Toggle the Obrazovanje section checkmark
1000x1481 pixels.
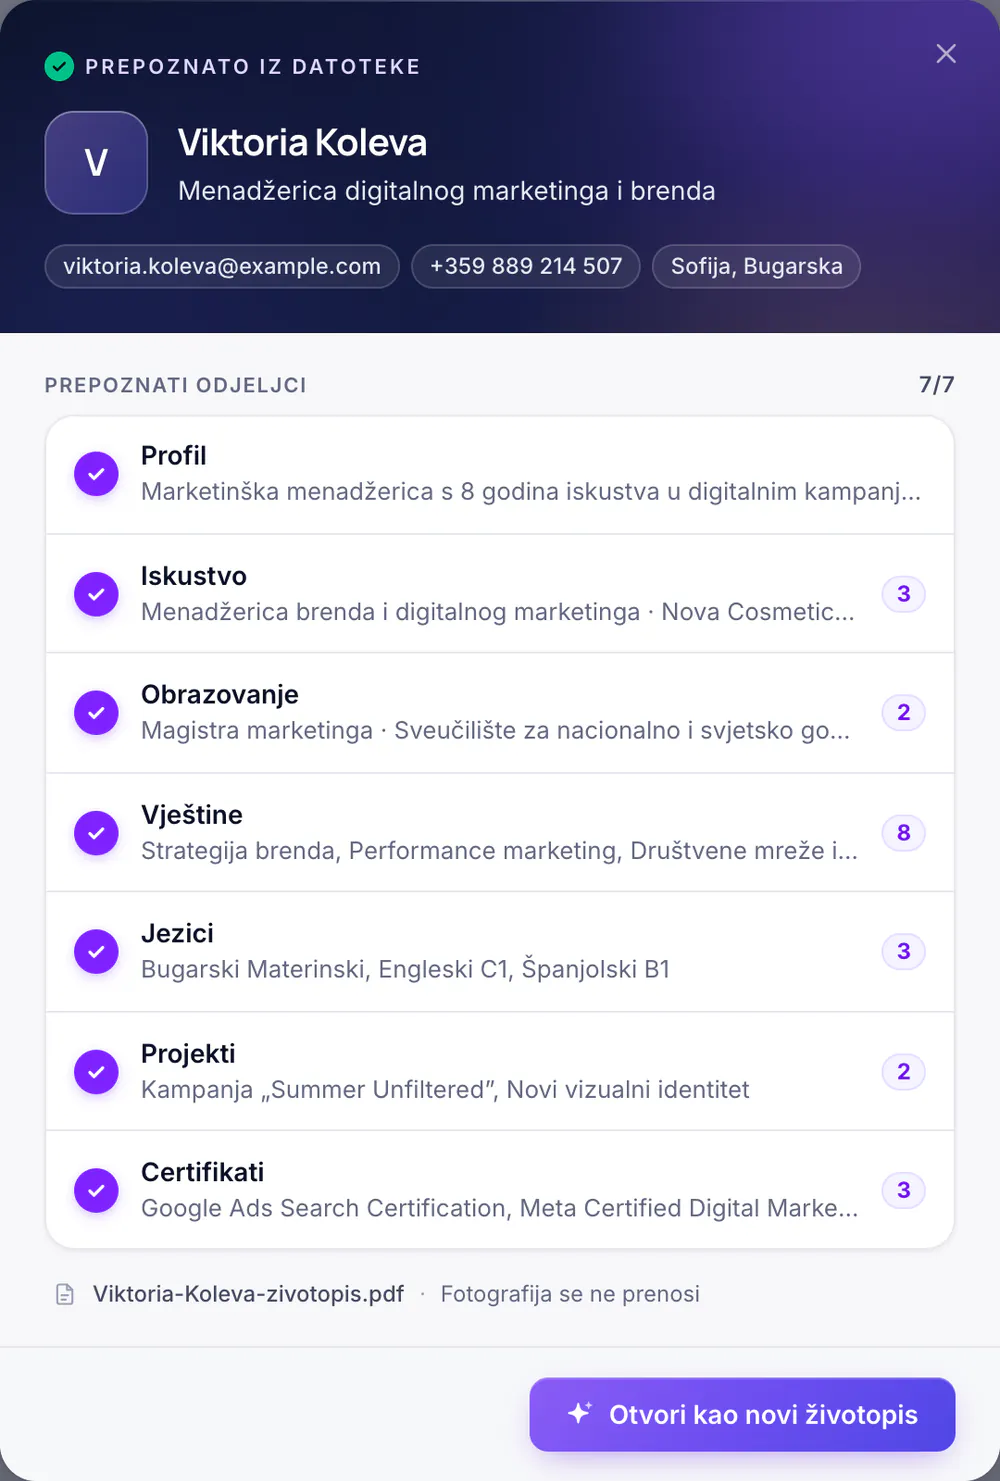pyautogui.click(x=96, y=713)
